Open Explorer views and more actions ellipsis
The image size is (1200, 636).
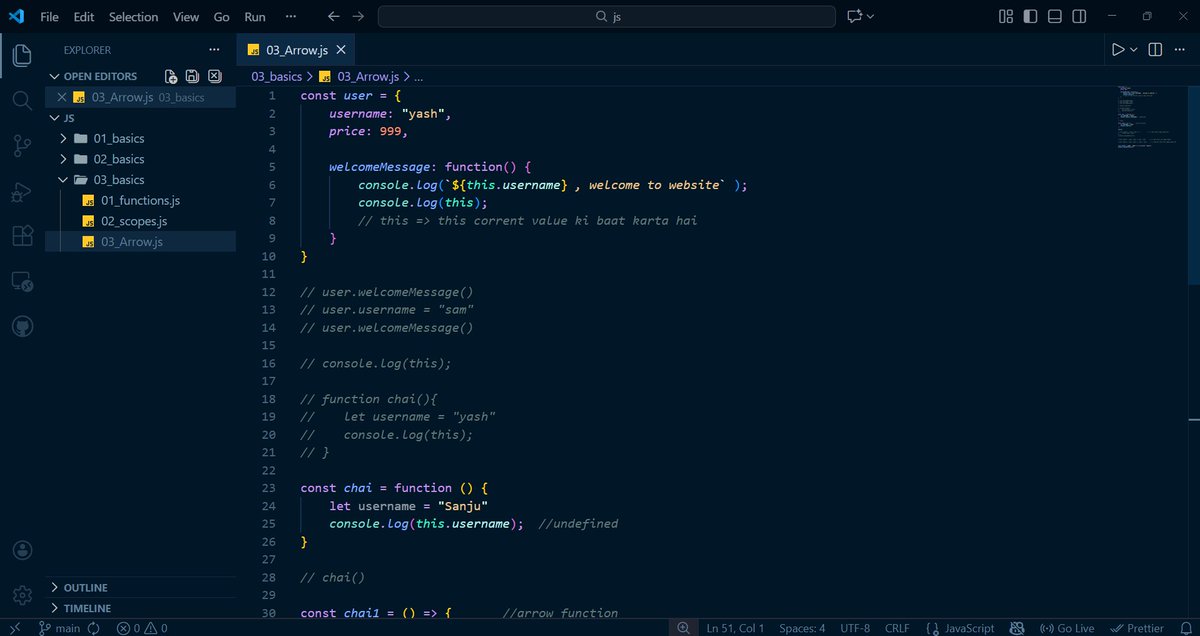coord(214,50)
